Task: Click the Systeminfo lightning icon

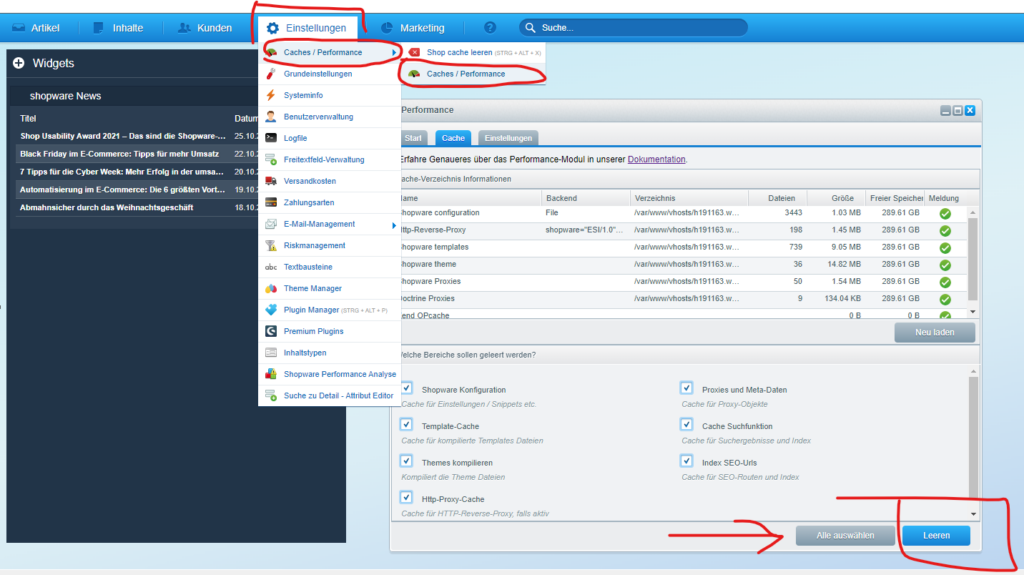Action: click(x=271, y=95)
